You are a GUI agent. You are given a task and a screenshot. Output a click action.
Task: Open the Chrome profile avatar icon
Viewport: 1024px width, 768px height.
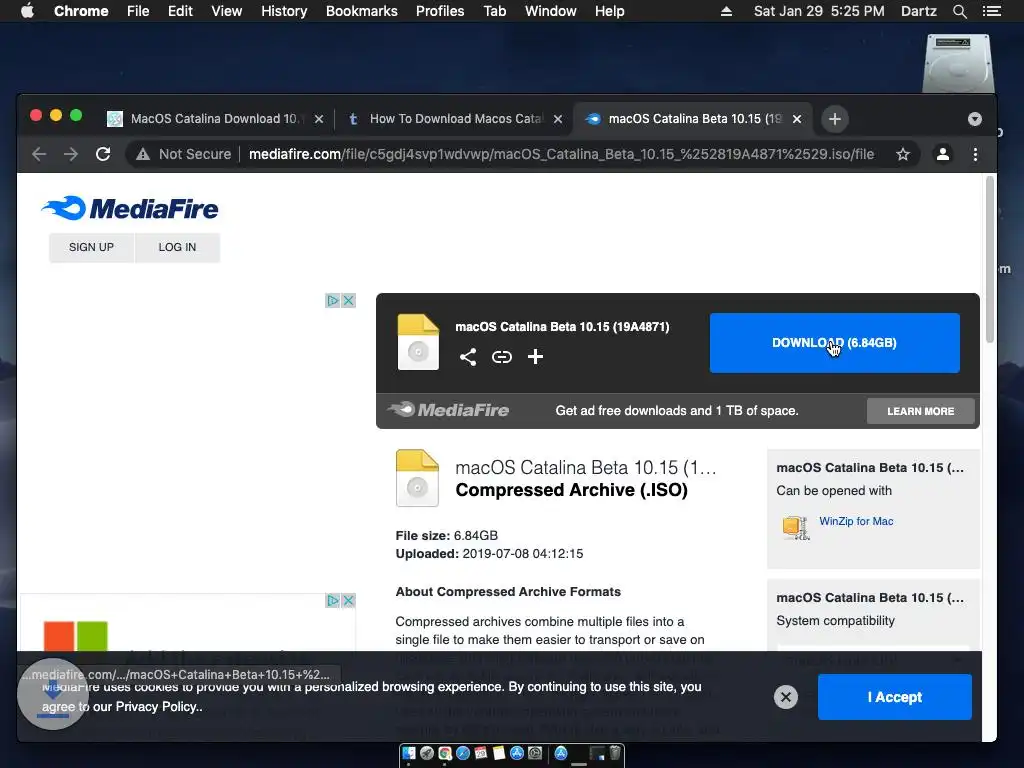(942, 154)
